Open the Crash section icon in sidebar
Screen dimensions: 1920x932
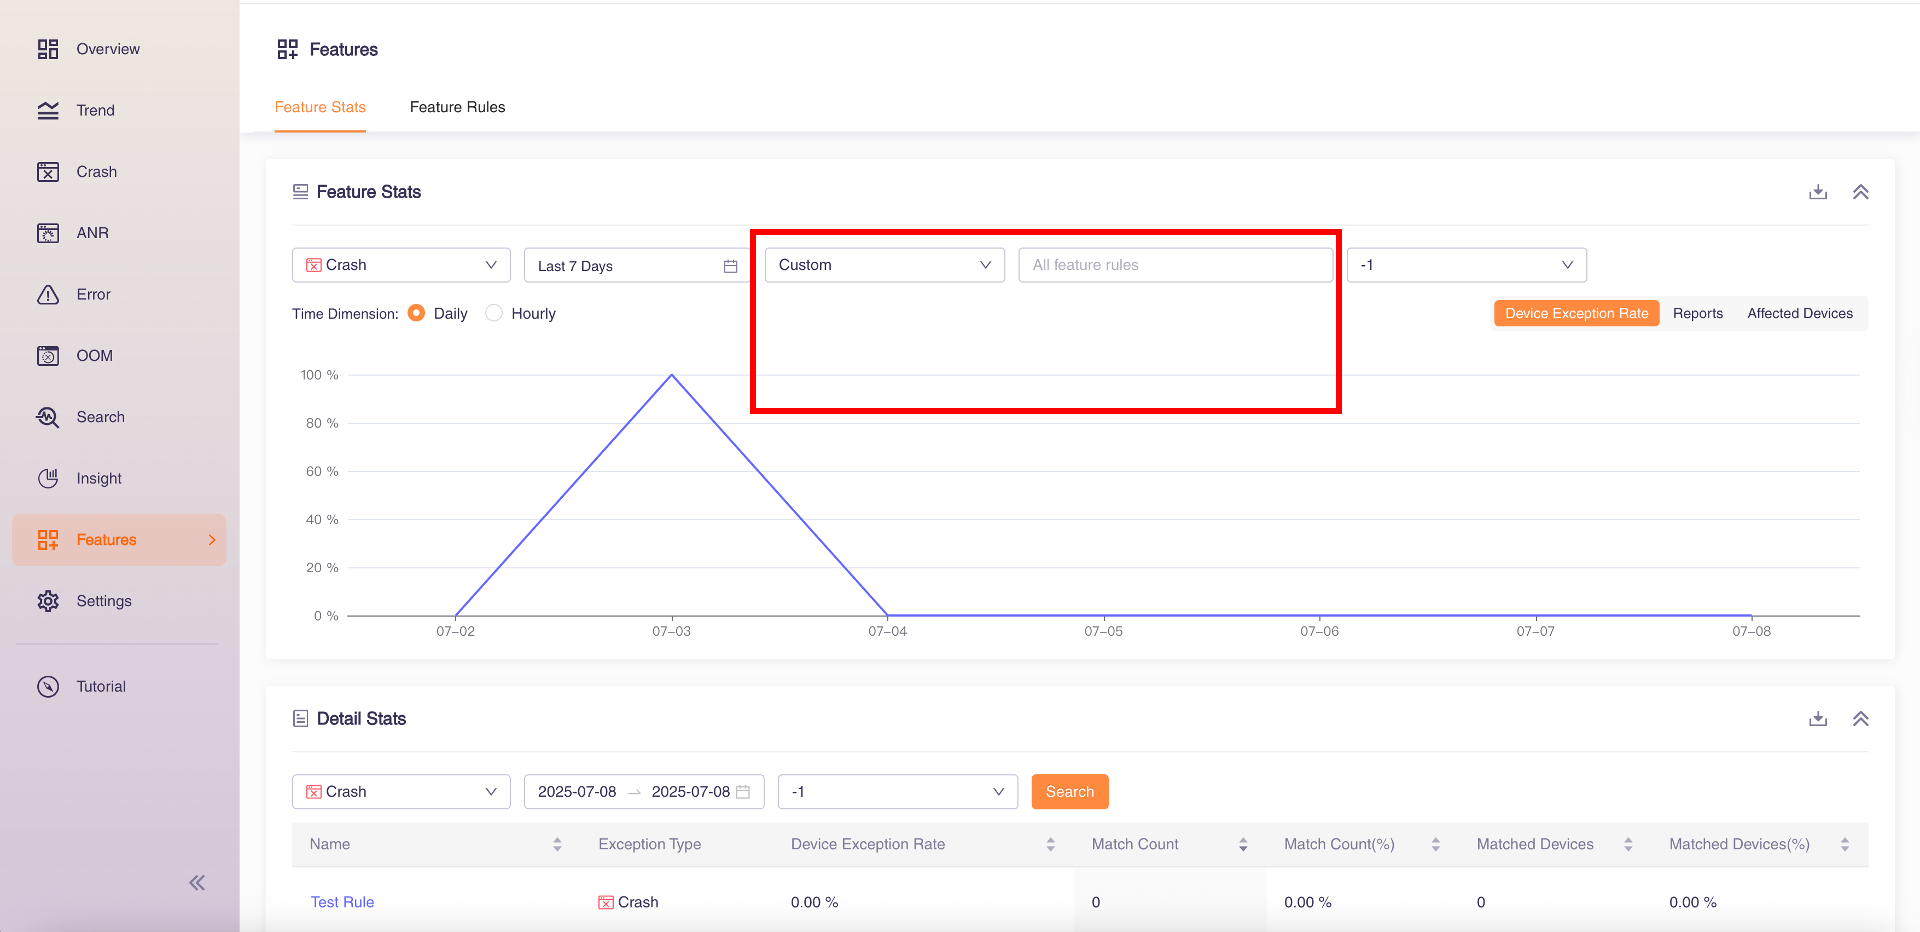point(48,172)
